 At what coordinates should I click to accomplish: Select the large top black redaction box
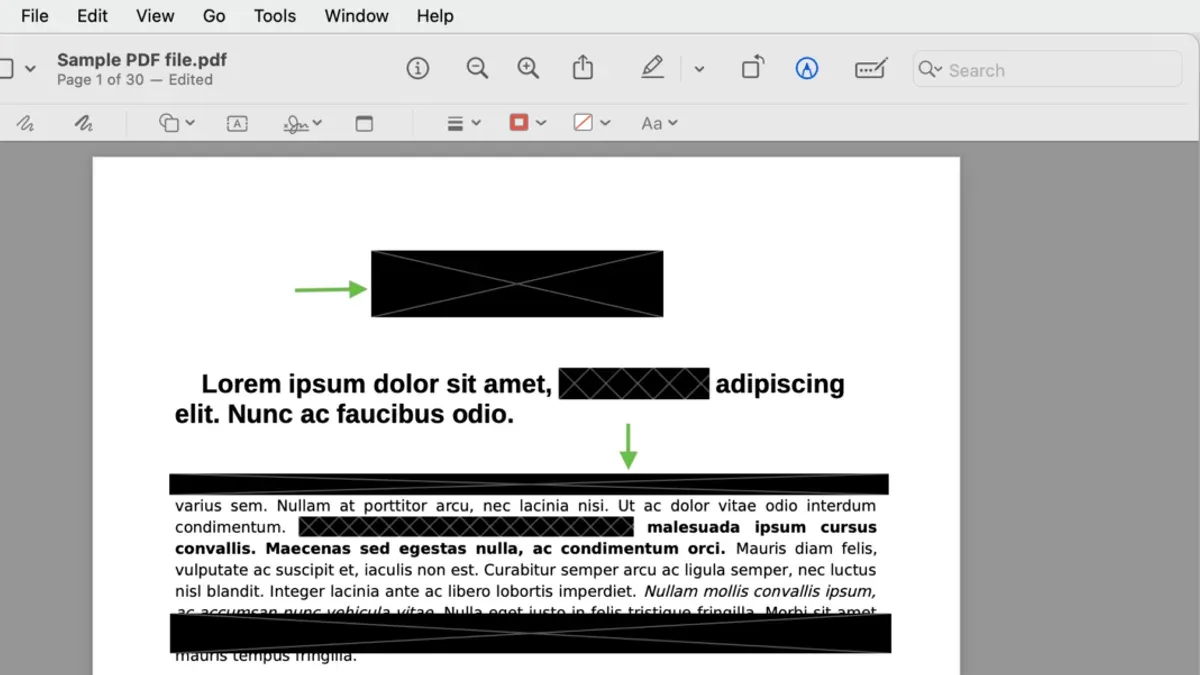point(517,284)
